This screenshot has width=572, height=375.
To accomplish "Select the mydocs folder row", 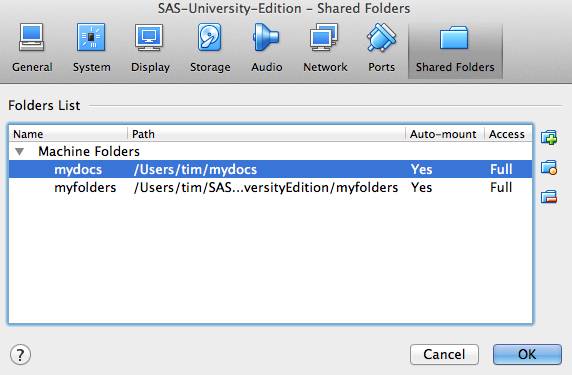I will [x=270, y=169].
